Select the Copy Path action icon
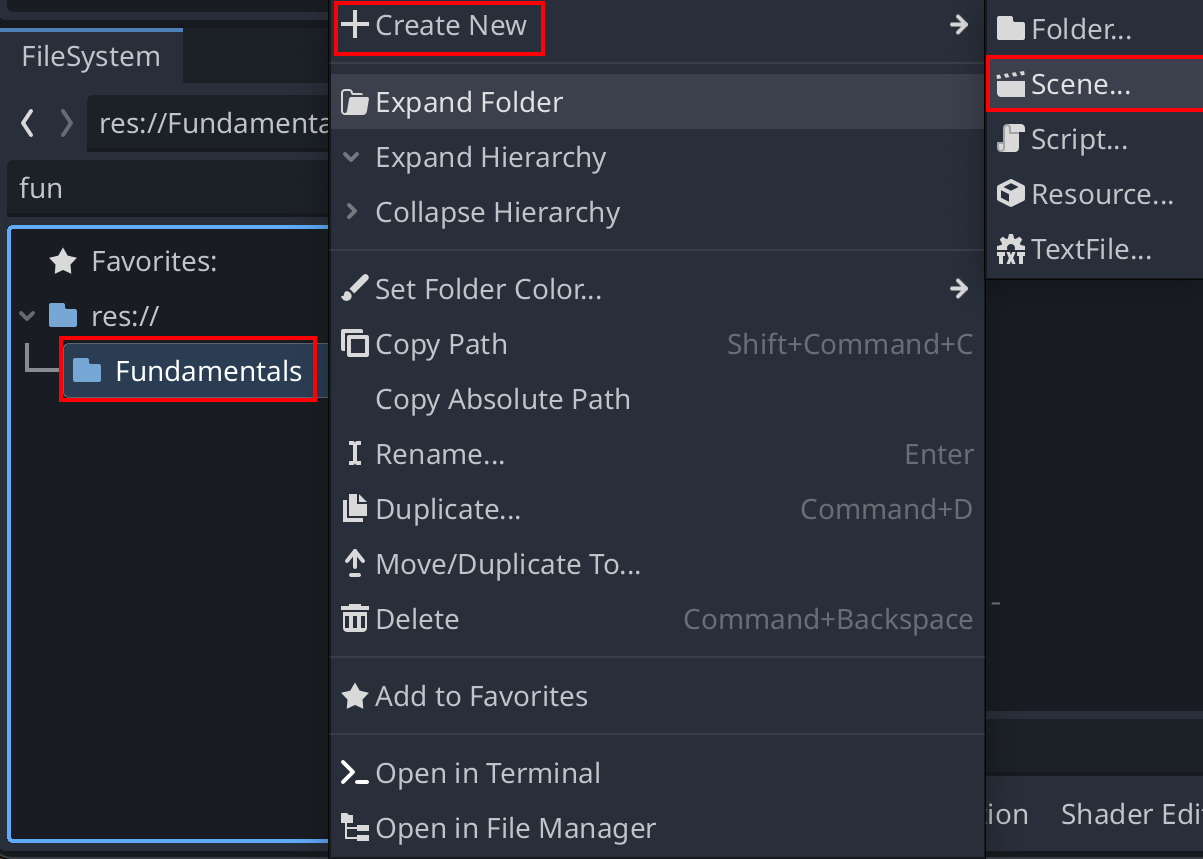This screenshot has width=1203, height=859. 355,344
